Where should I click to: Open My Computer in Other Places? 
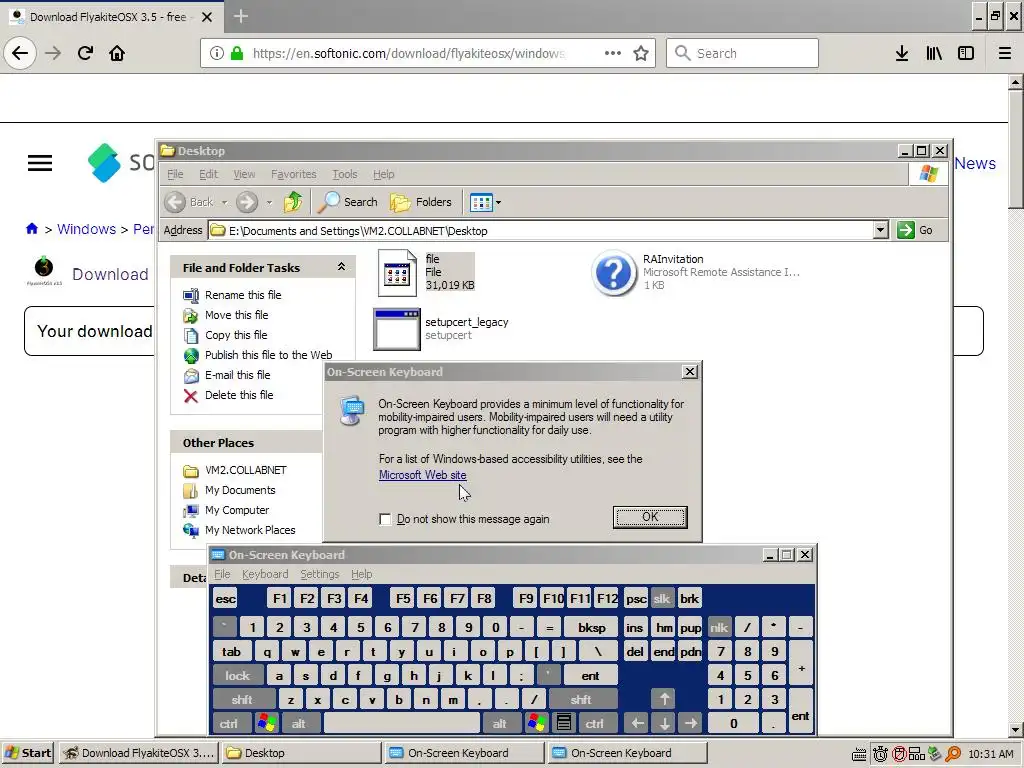pos(237,511)
